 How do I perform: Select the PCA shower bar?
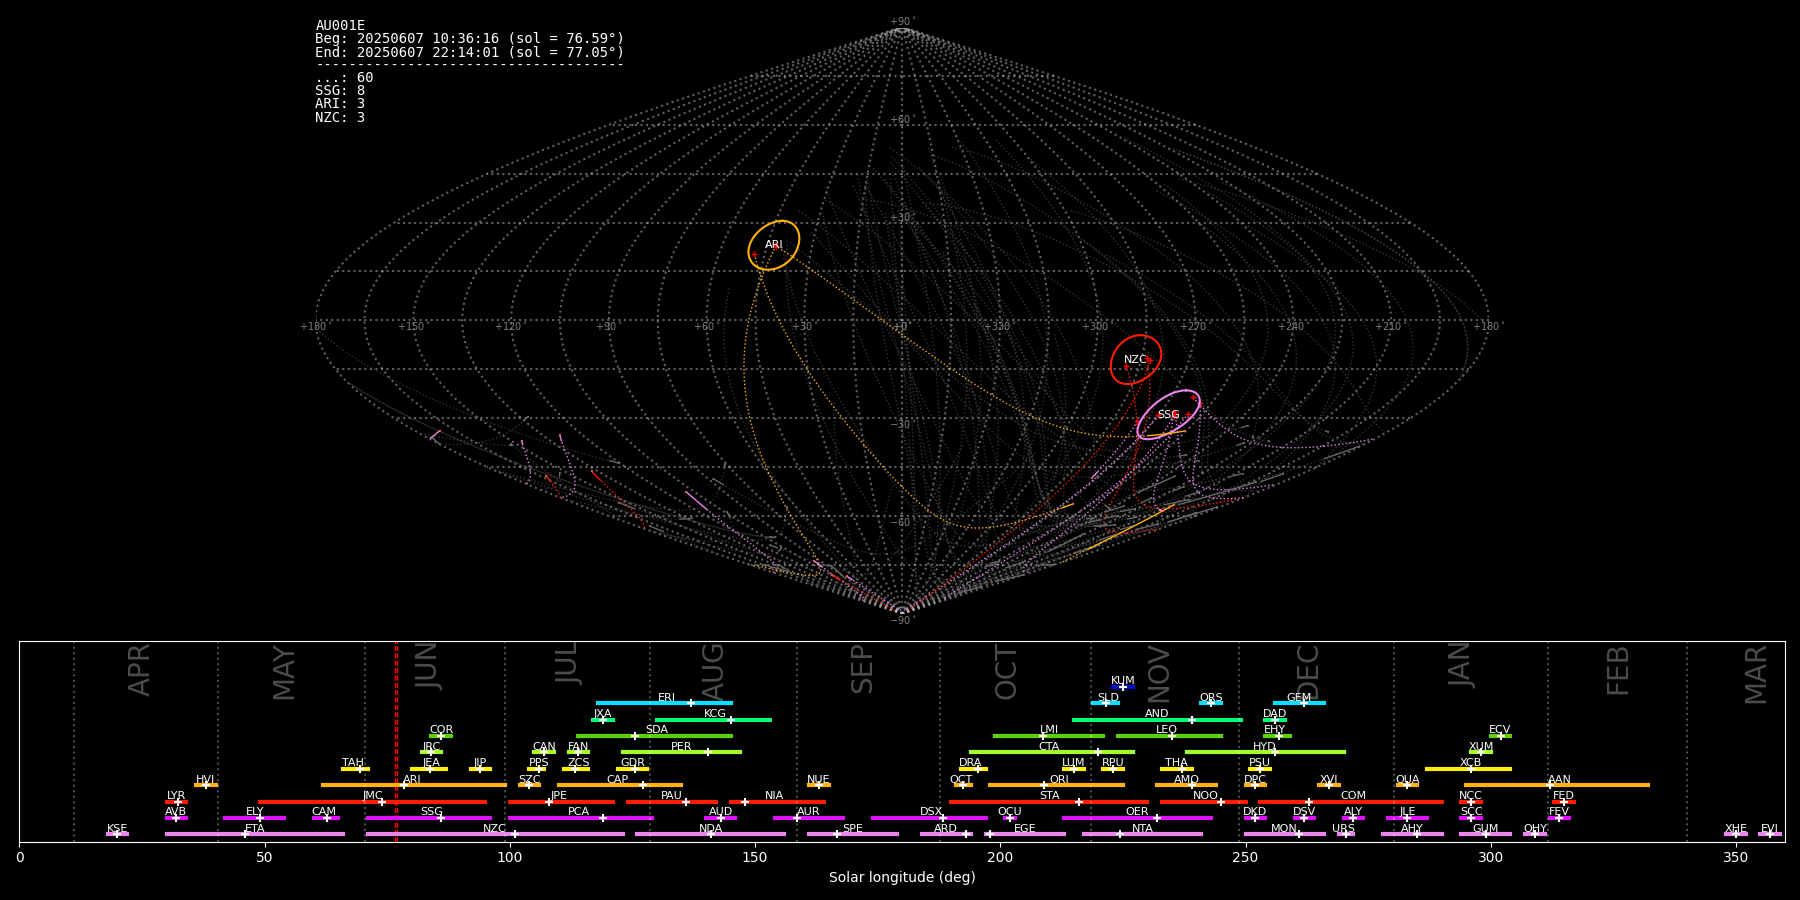(580, 818)
